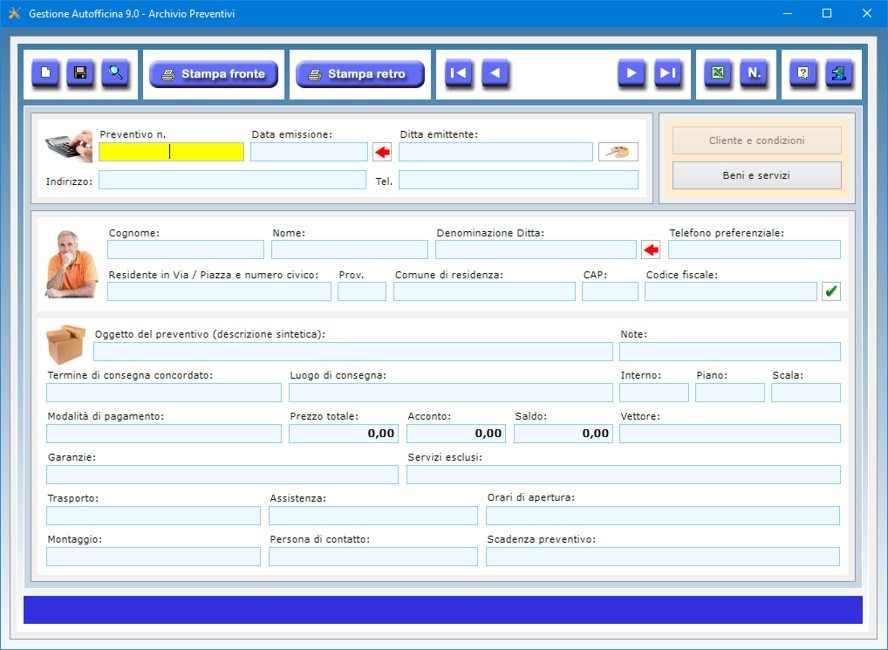Open search with the magnifying glass icon
The image size is (888, 650).
pos(115,73)
